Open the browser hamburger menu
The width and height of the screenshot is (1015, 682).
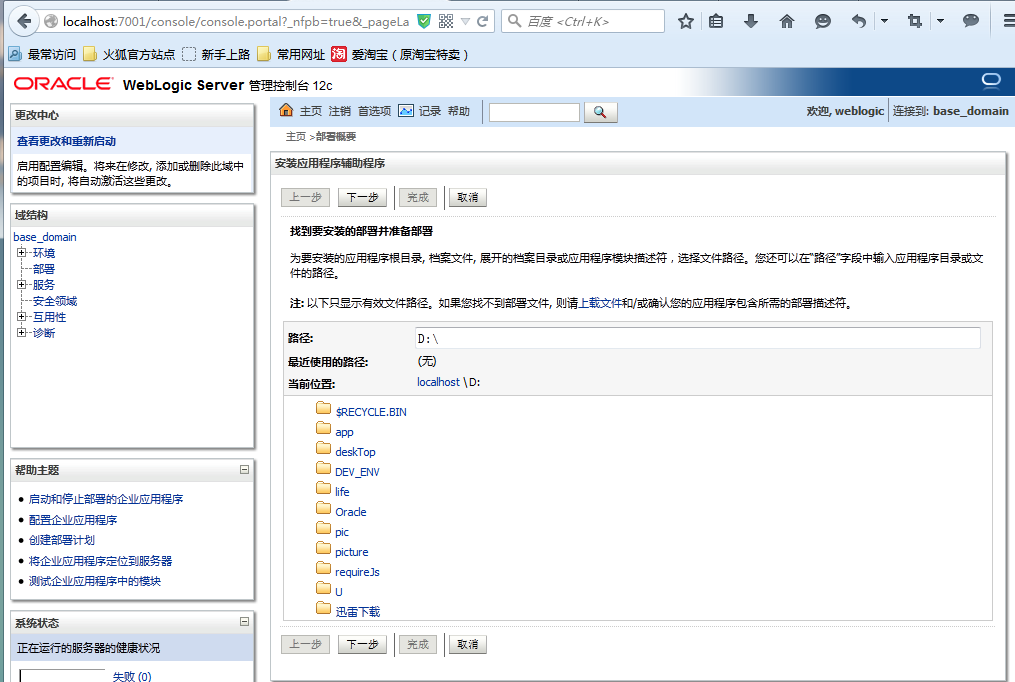pyautogui.click(x=1009, y=21)
